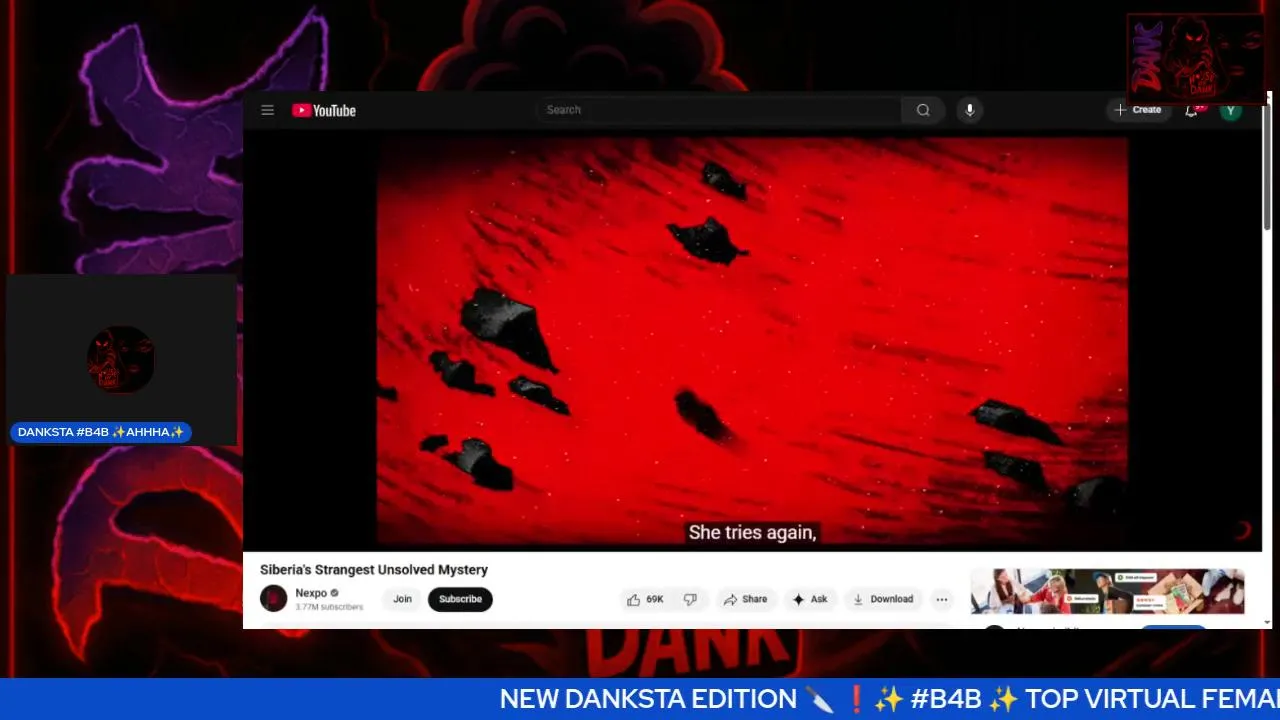Download the video
This screenshot has width=1280, height=720.
883,599
